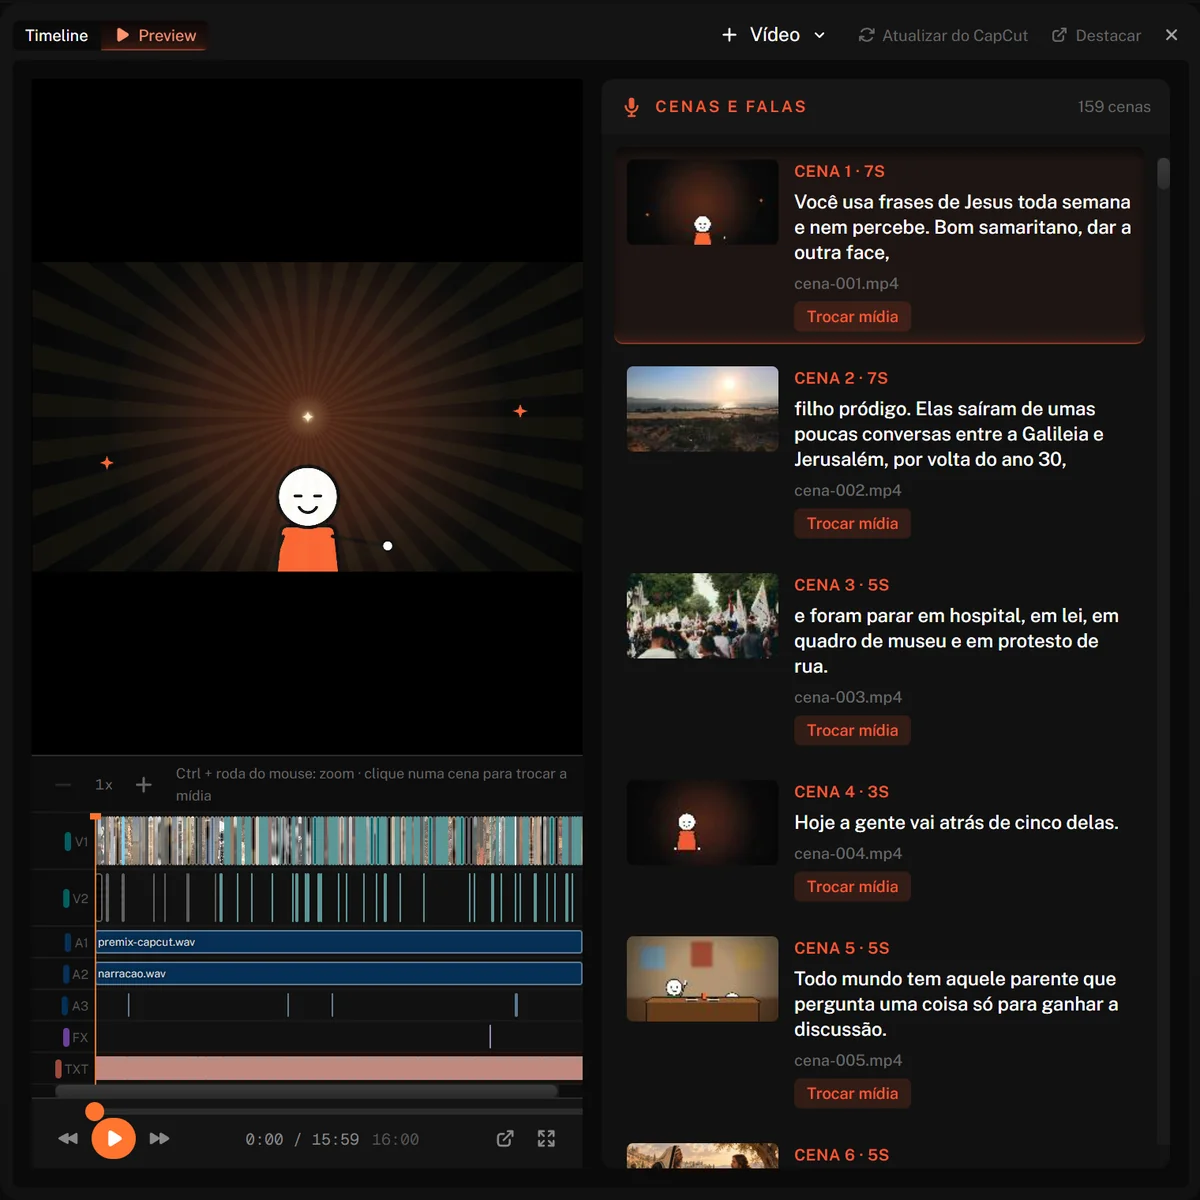This screenshot has height=1200, width=1200.
Task: Select the FX track label
Action: [x=77, y=1038]
